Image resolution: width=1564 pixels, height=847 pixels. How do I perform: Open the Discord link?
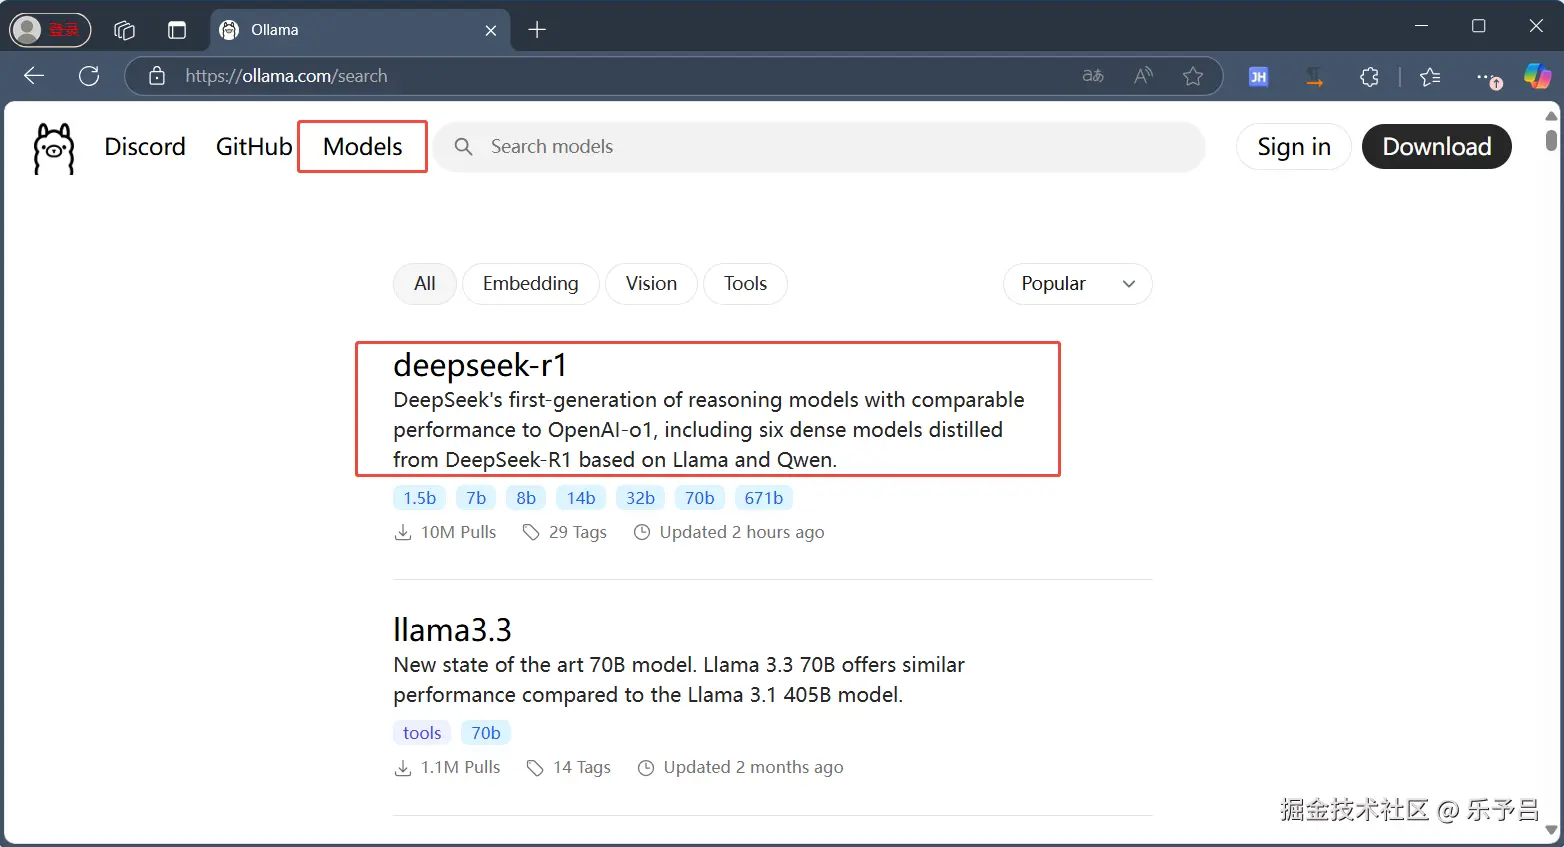click(x=145, y=147)
